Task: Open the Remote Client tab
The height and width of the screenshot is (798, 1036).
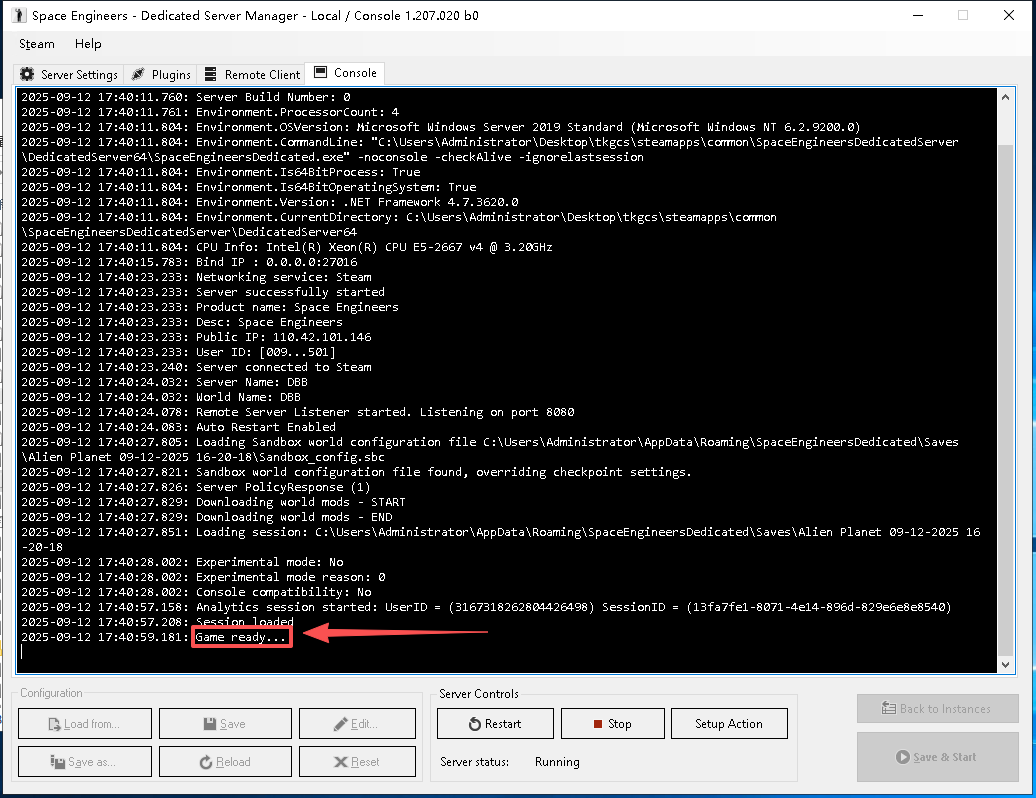Action: [252, 75]
